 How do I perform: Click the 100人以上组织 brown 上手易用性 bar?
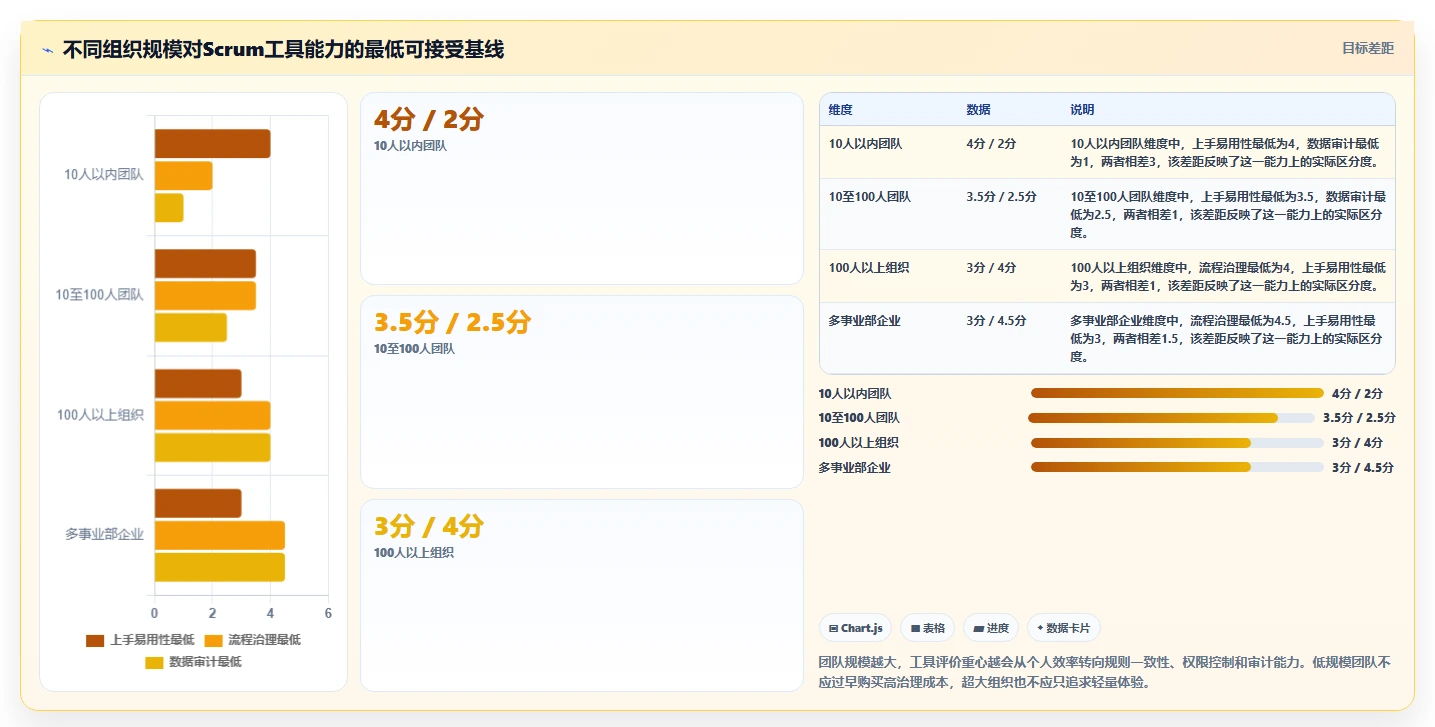(198, 384)
